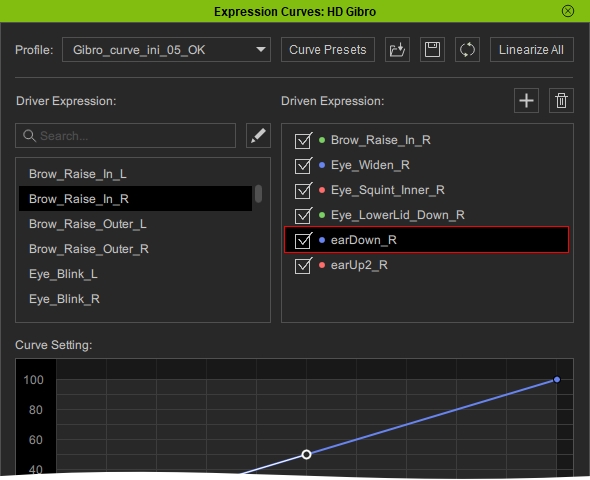Click the trash icon to delete a driven expression
This screenshot has width=590, height=480.
[x=561, y=100]
